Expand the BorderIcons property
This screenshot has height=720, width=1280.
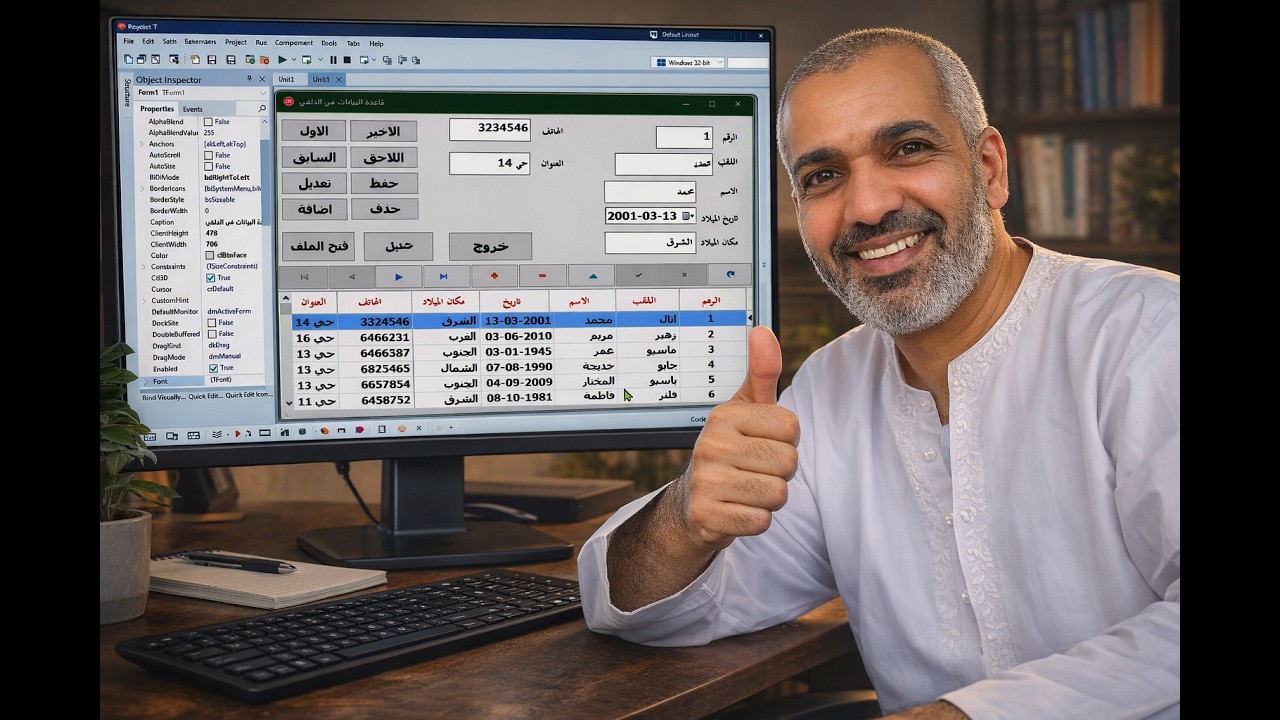tap(142, 188)
